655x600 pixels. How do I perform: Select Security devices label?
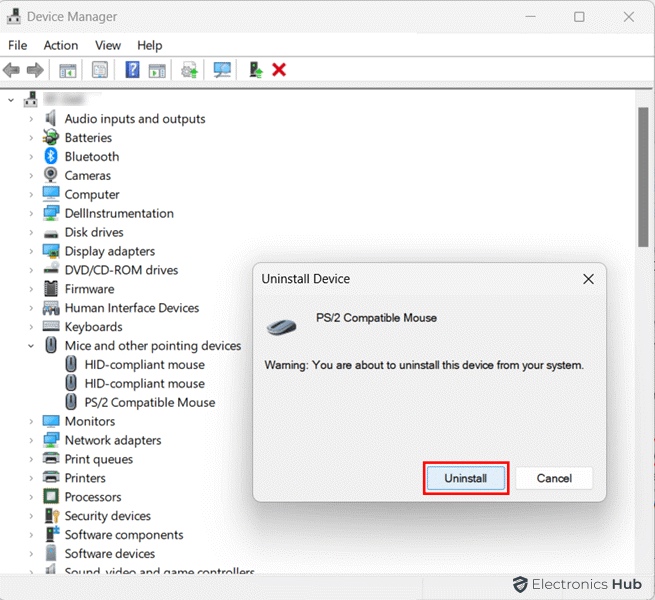click(x=107, y=516)
